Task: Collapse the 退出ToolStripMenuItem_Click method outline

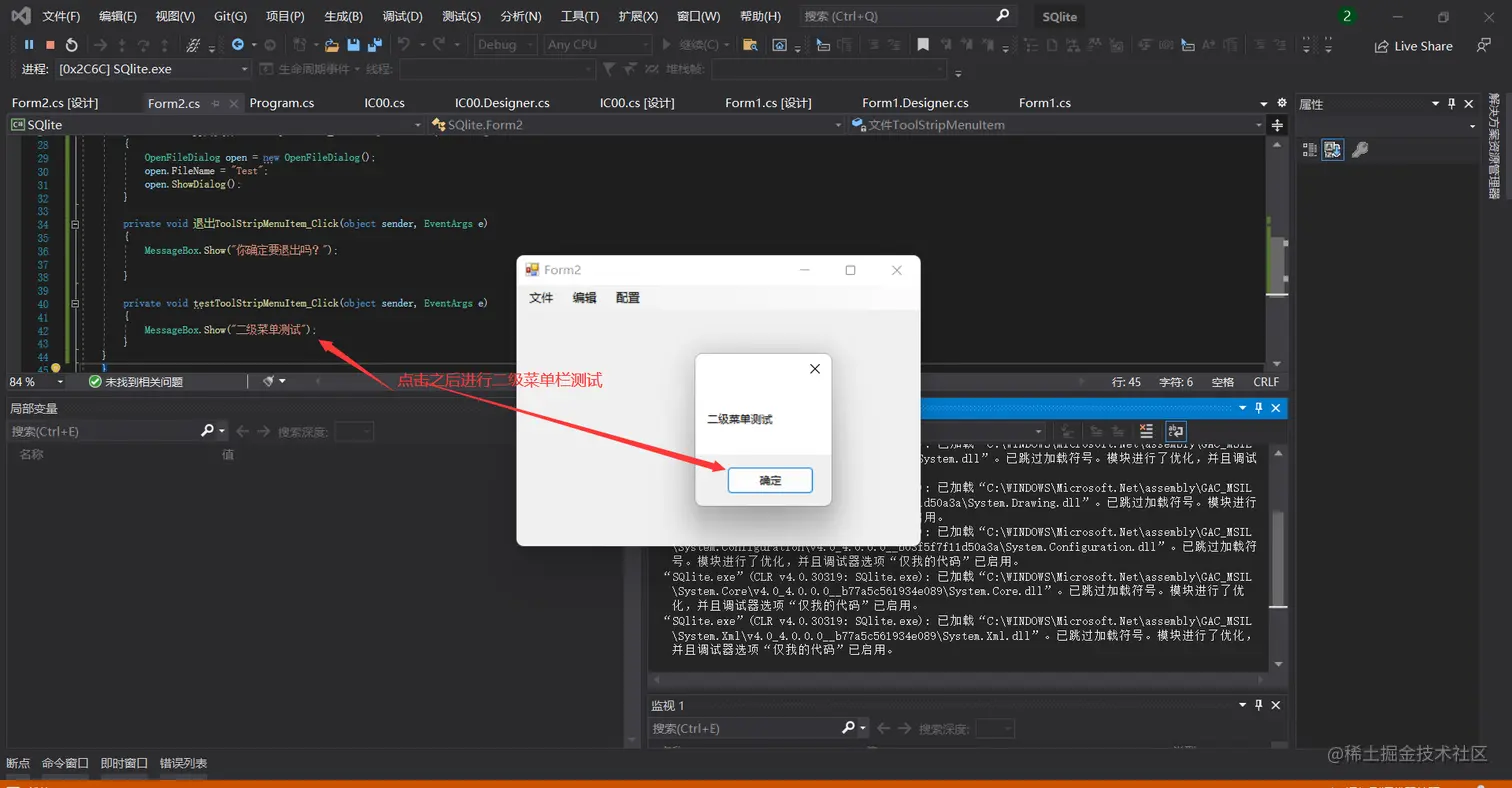Action: click(x=76, y=224)
